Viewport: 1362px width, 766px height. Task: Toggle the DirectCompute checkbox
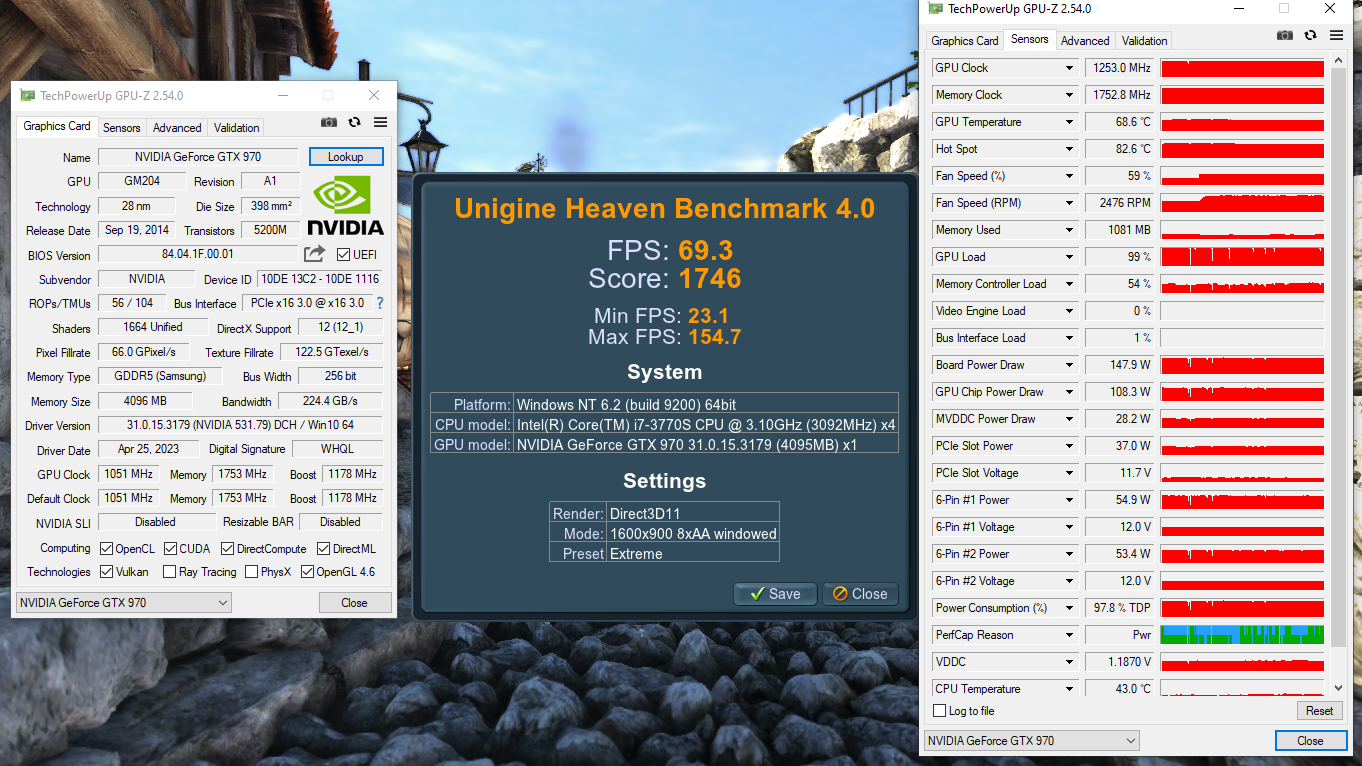pos(228,548)
